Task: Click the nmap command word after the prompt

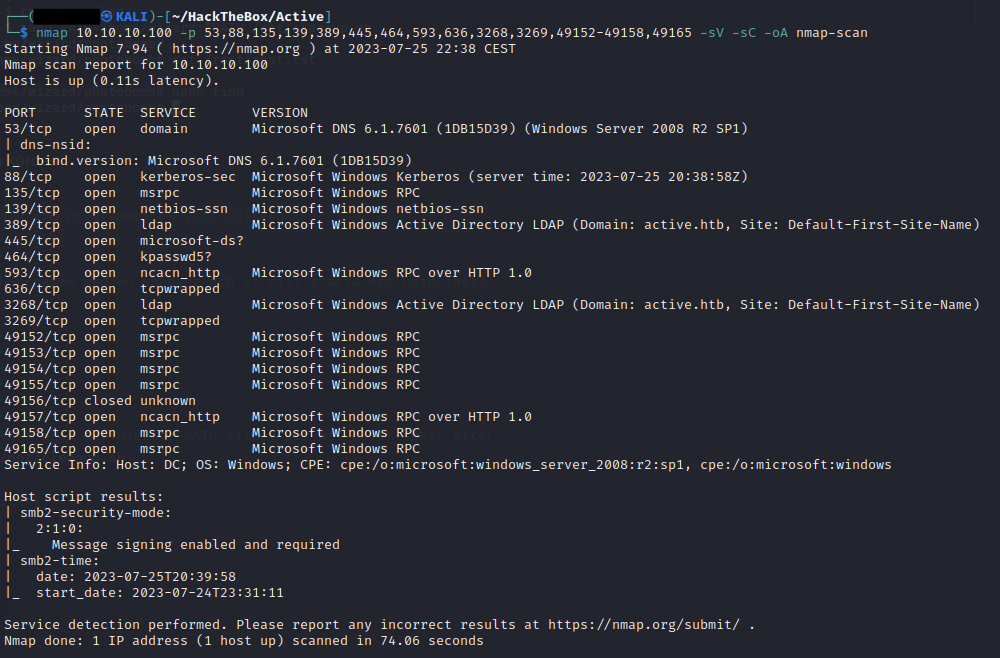Action: tap(52, 33)
